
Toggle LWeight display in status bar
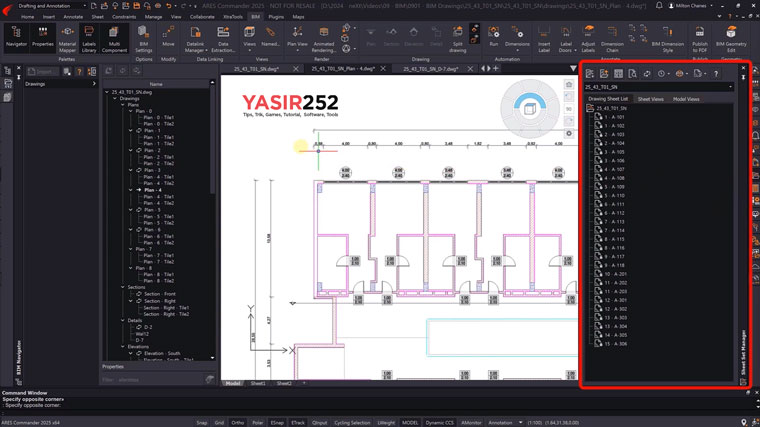(386, 423)
